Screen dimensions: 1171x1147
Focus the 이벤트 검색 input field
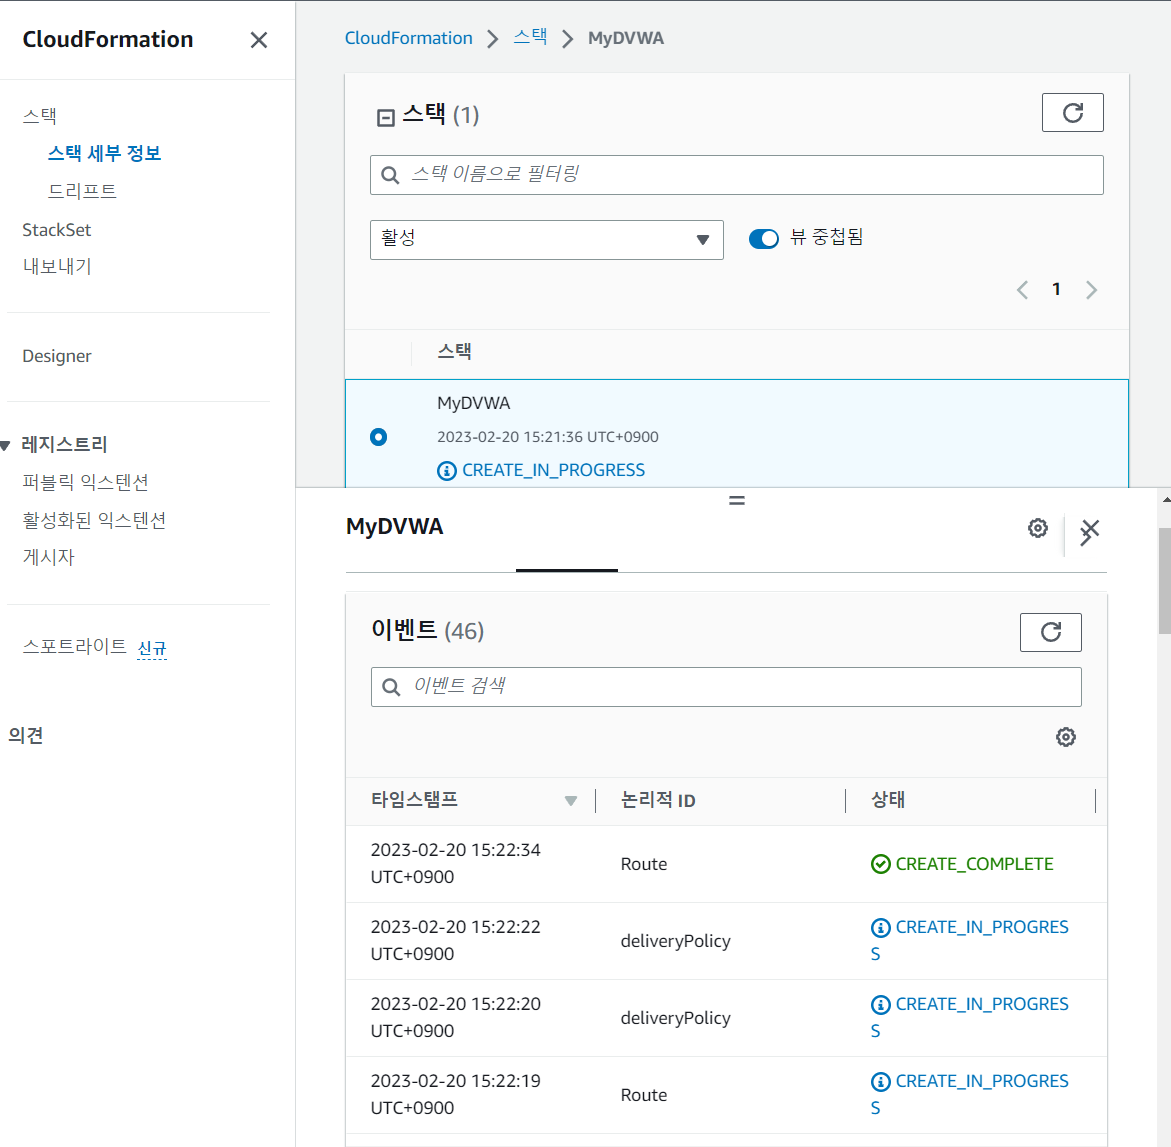(726, 687)
